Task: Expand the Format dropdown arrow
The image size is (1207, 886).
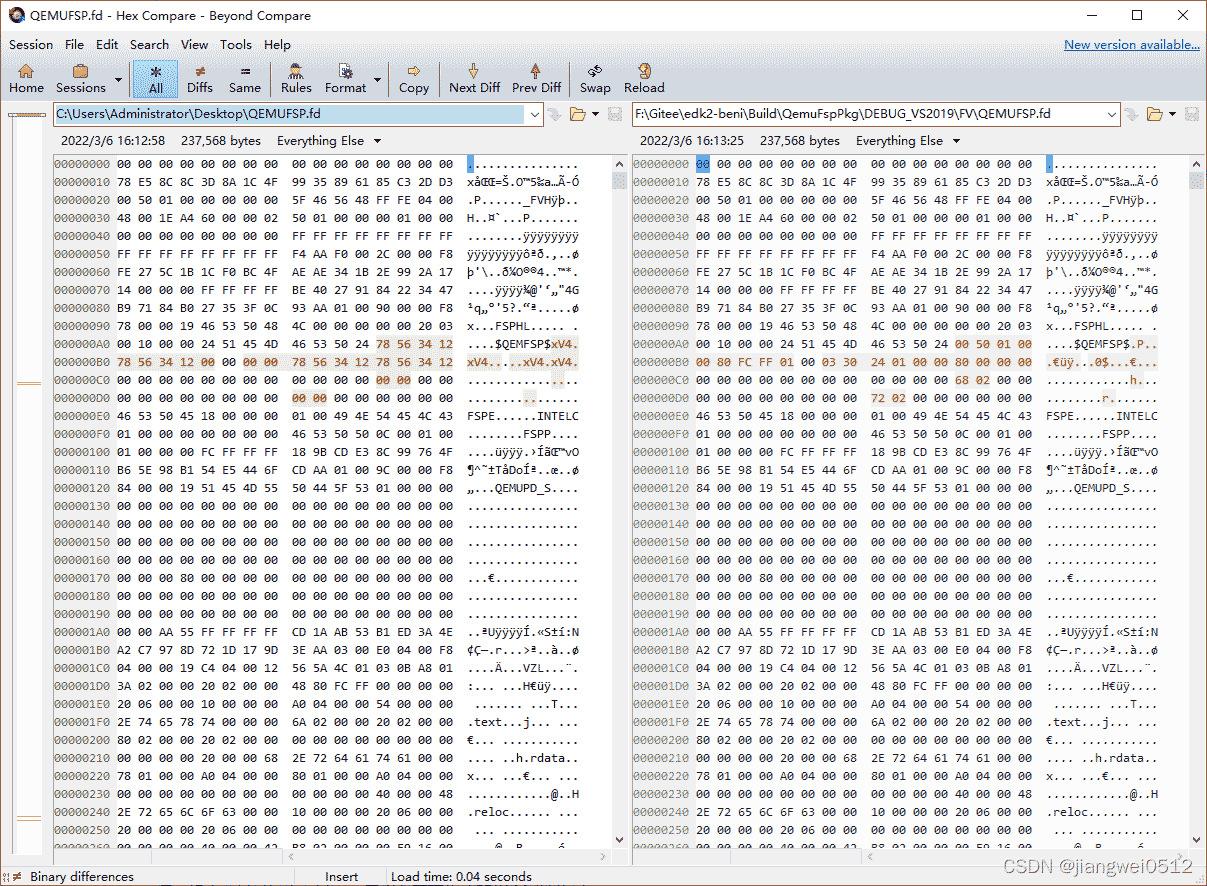Action: [x=378, y=79]
